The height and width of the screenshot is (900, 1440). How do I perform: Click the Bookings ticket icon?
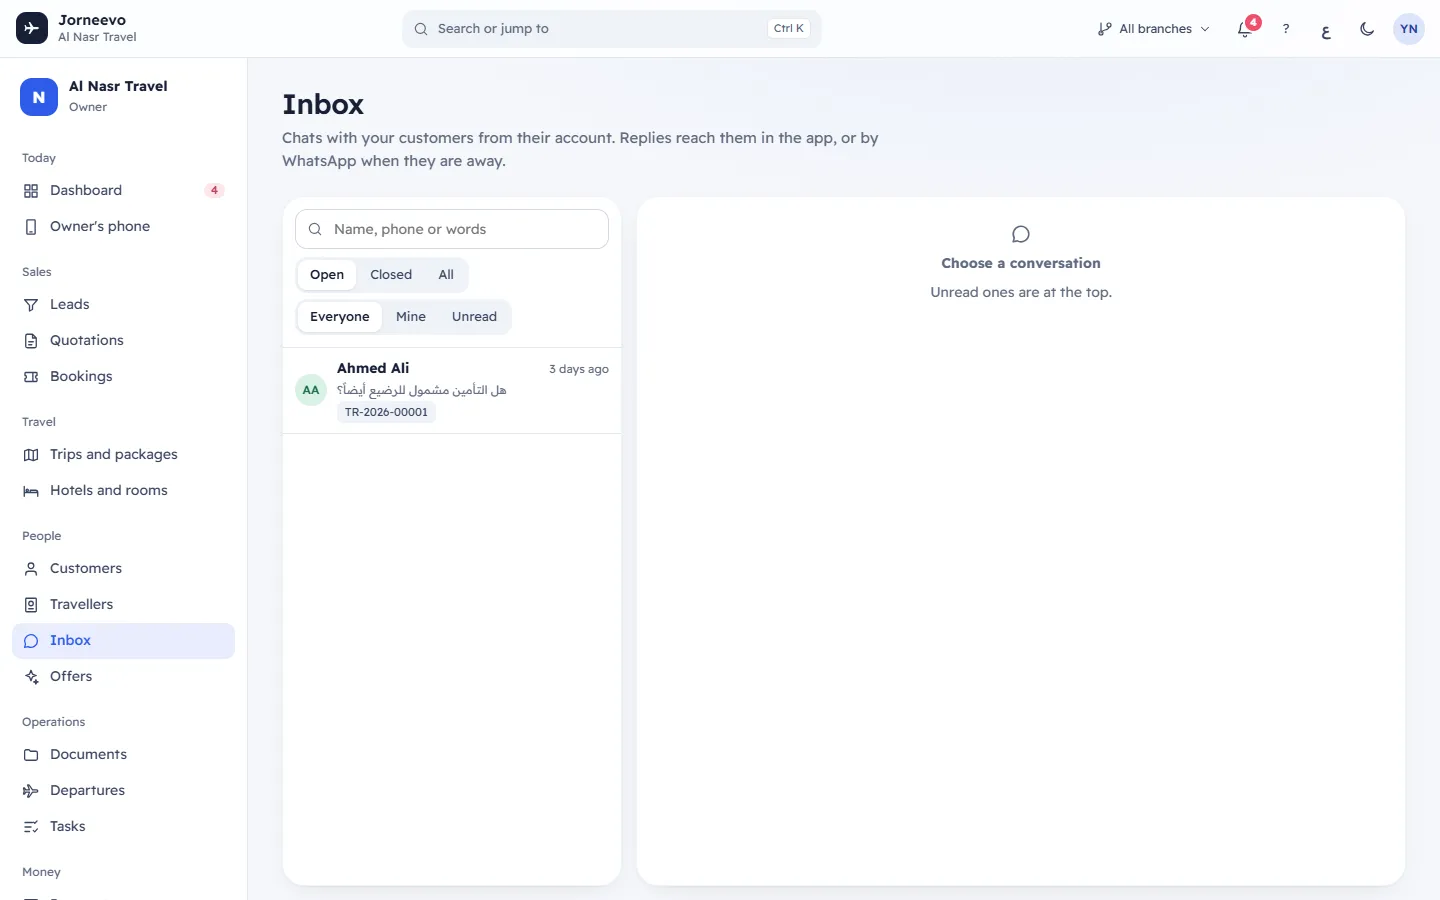pos(31,377)
